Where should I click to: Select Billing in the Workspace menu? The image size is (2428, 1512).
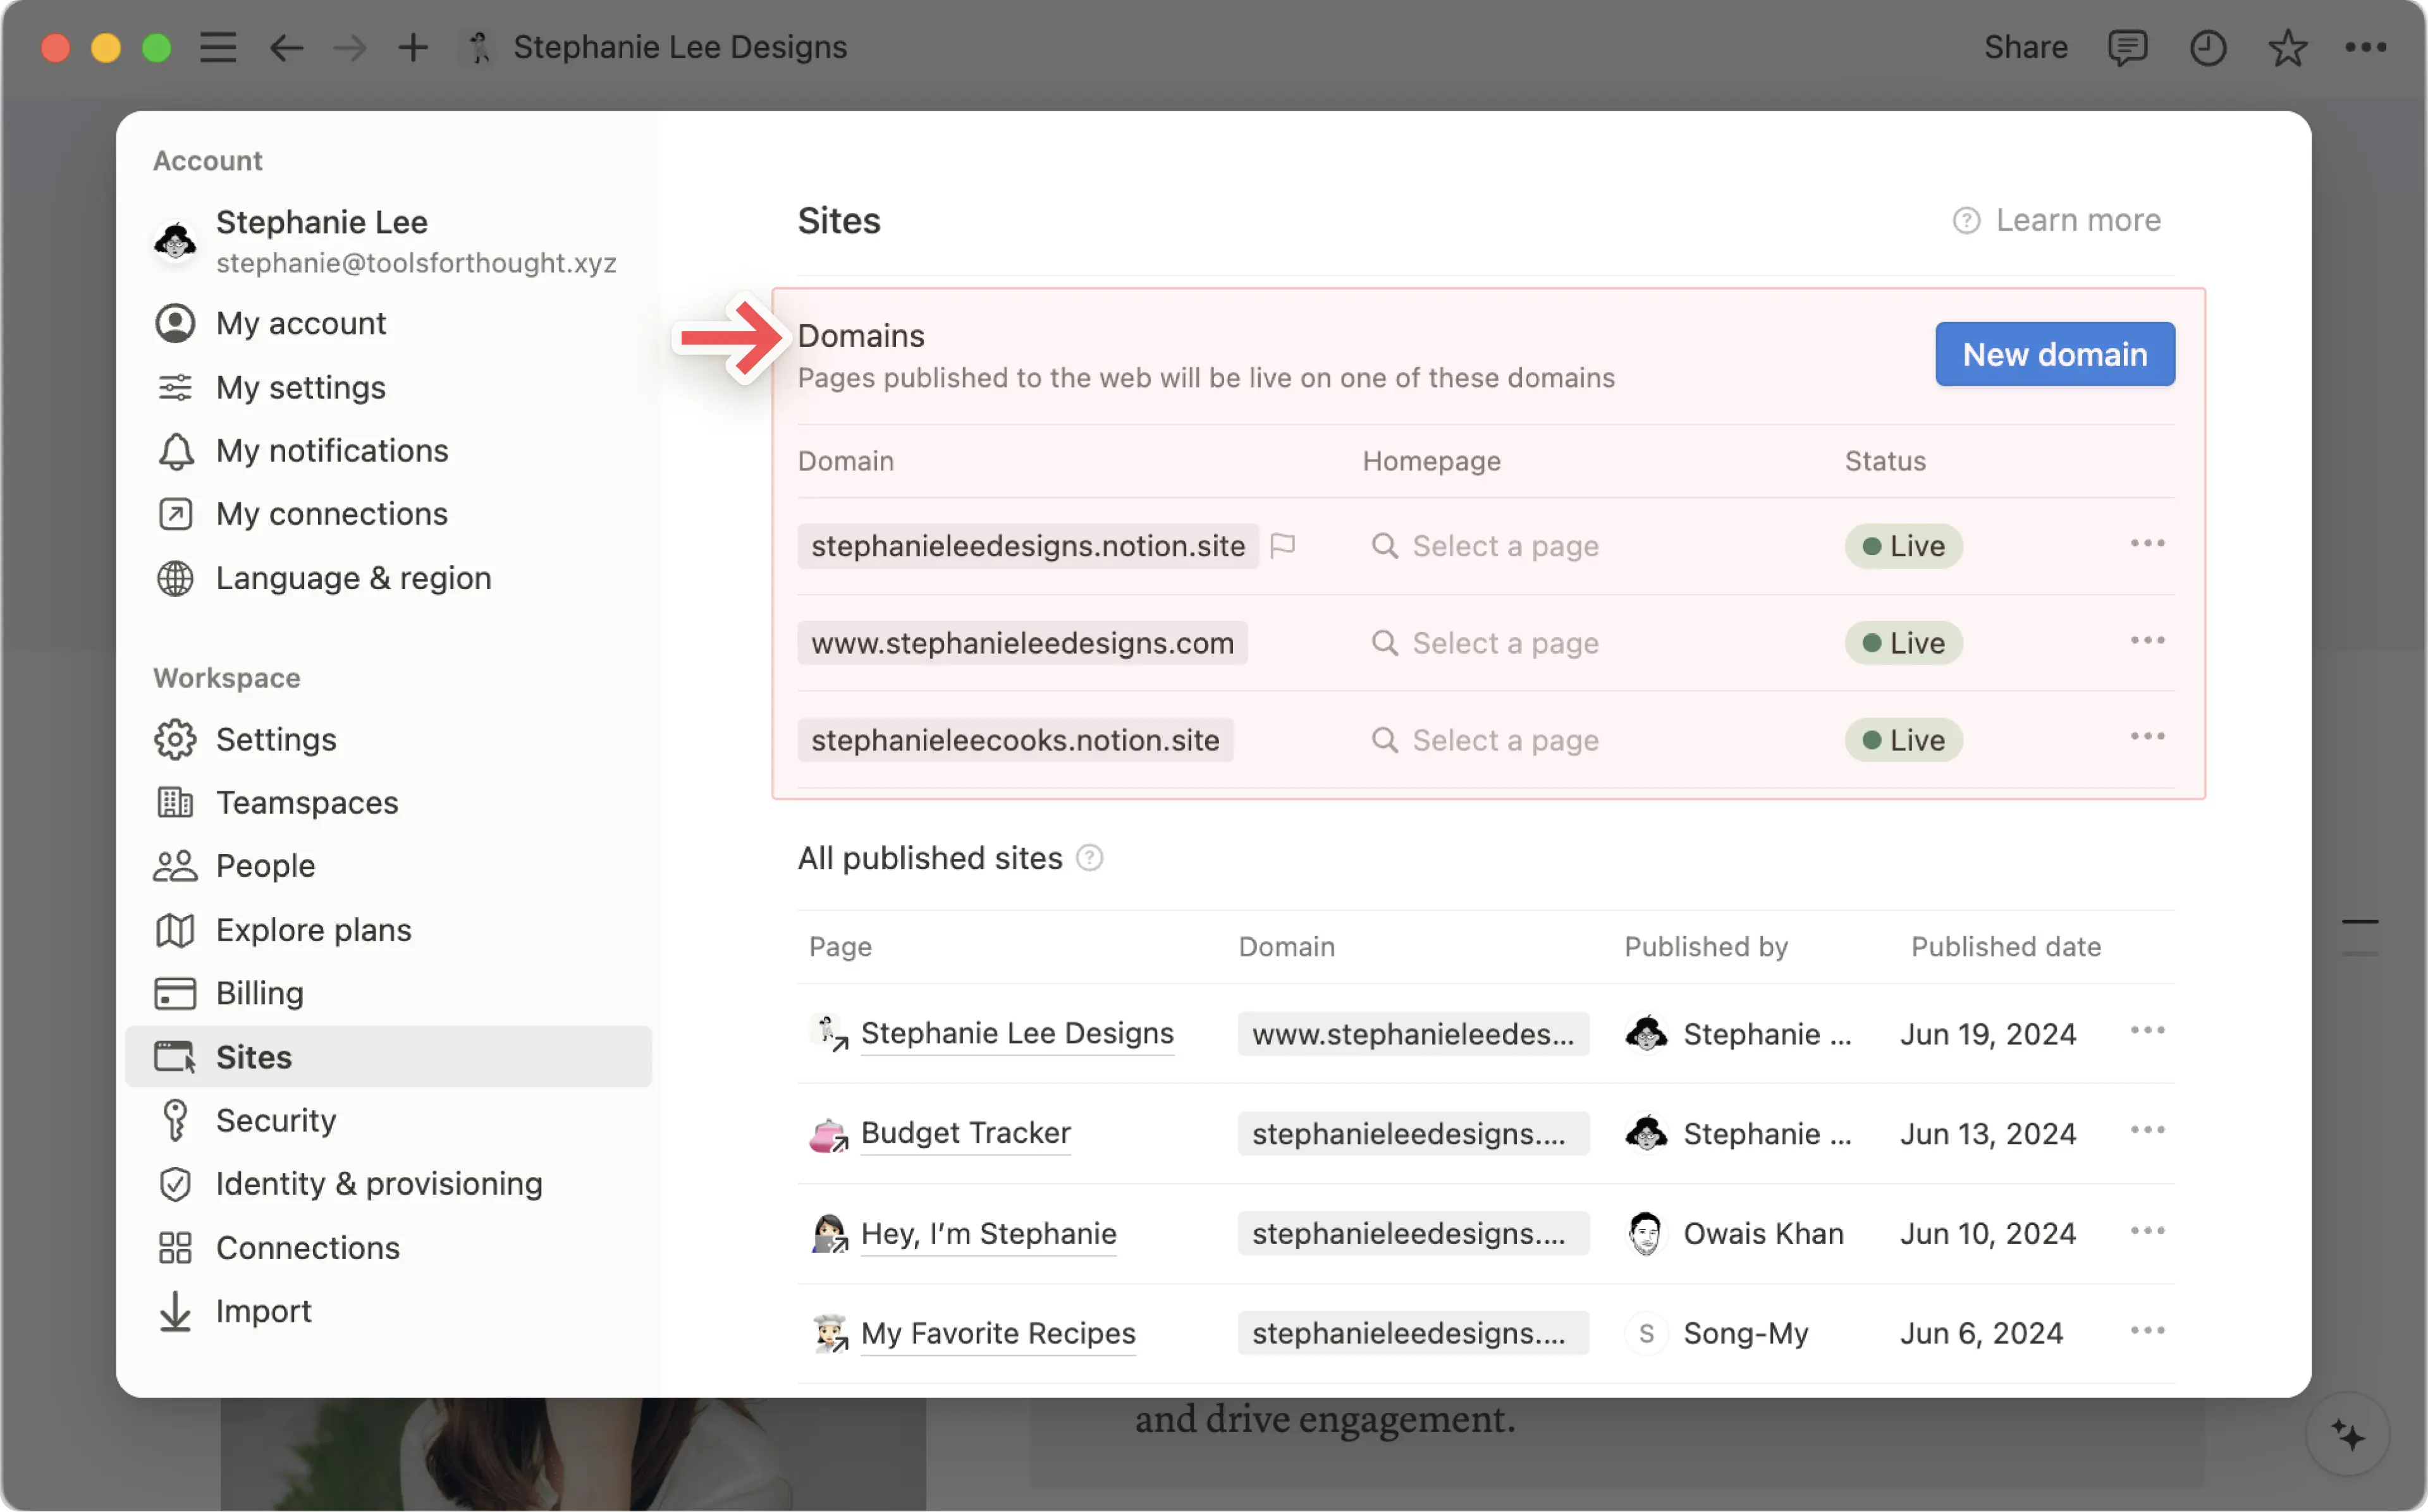(x=259, y=993)
